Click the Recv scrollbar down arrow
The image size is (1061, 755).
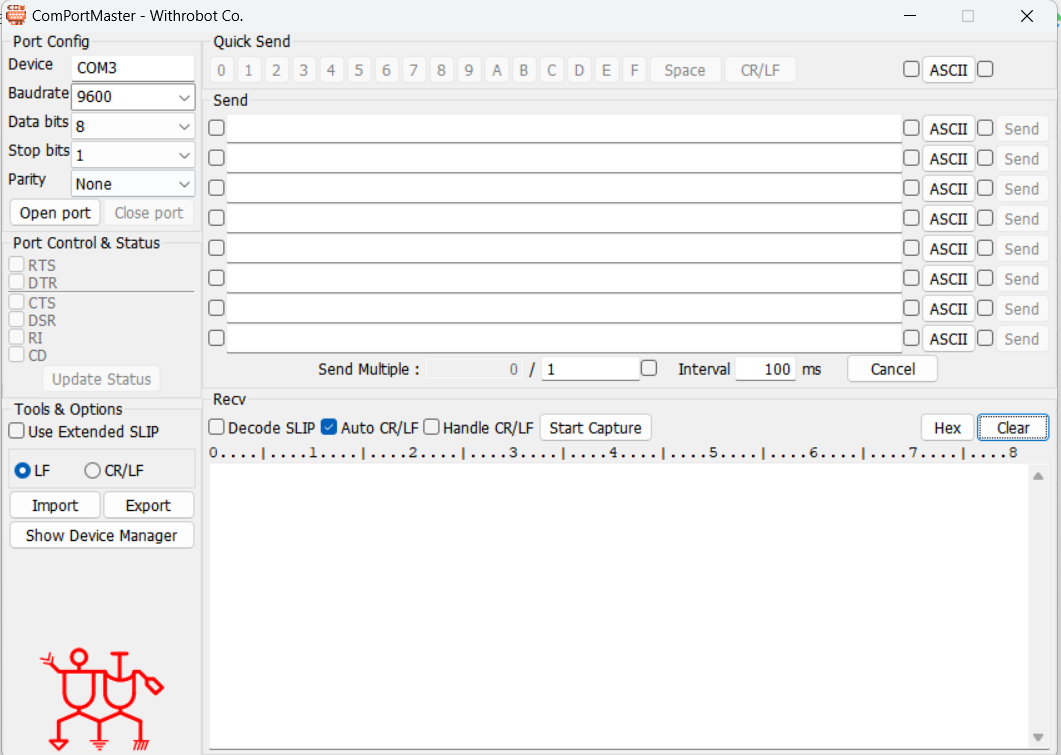[x=1038, y=737]
